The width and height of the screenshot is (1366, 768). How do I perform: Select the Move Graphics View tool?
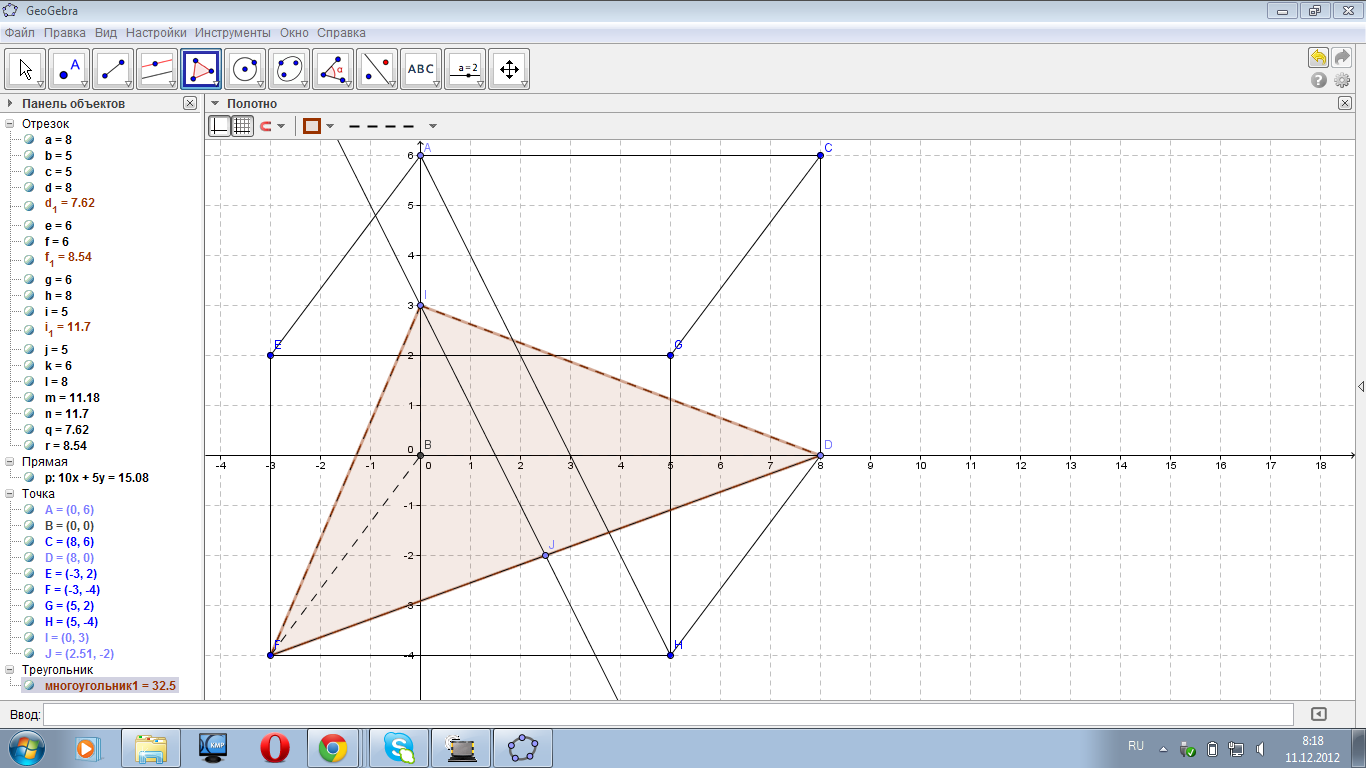pos(509,69)
